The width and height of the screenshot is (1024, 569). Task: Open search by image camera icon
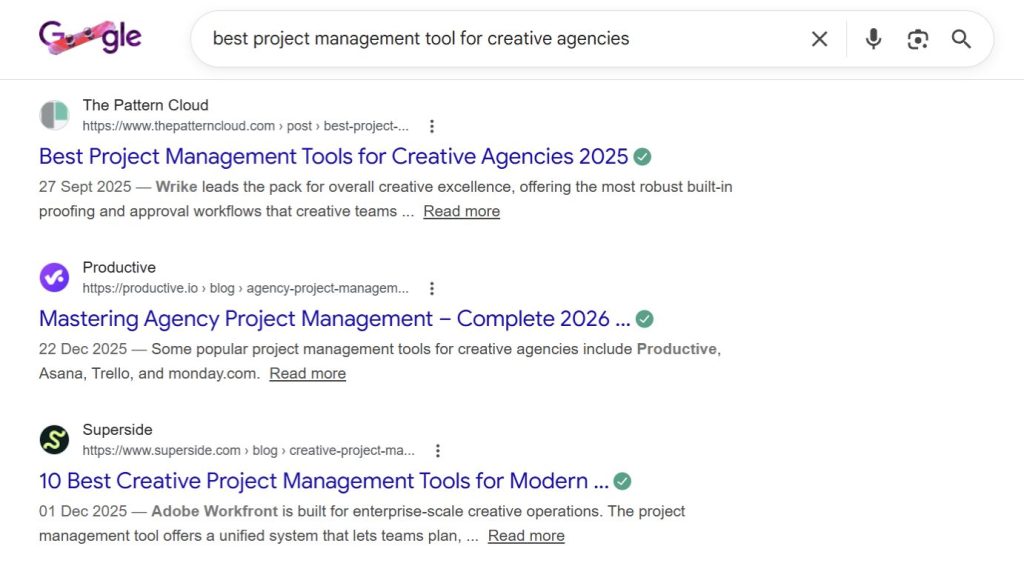coord(918,39)
